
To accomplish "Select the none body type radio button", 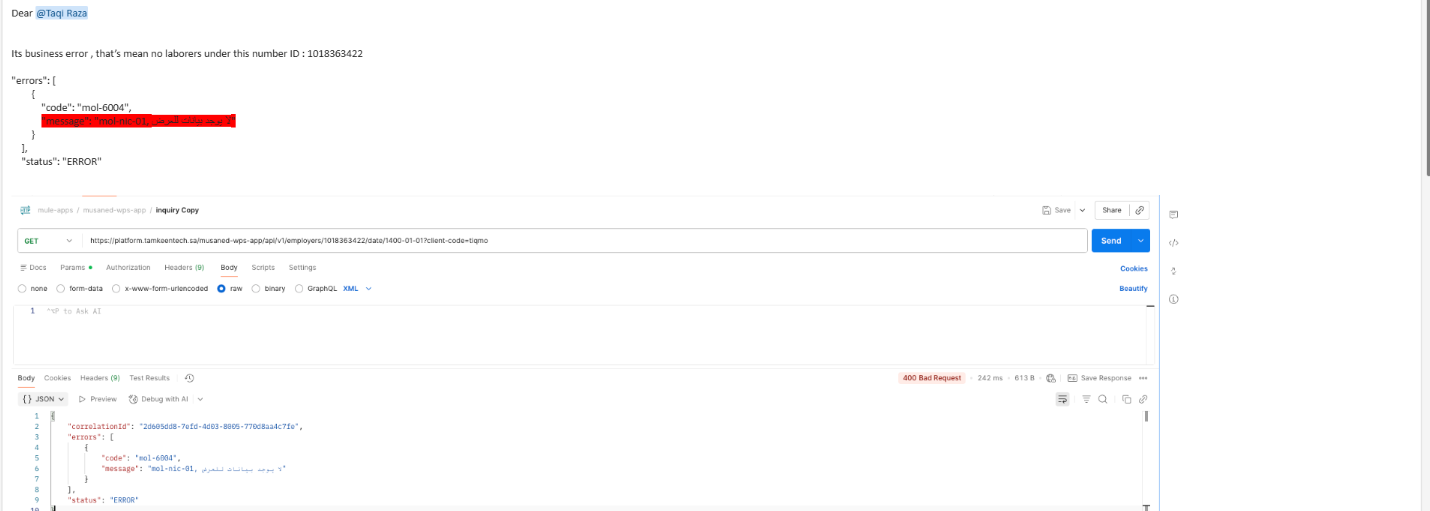I will pos(22,288).
